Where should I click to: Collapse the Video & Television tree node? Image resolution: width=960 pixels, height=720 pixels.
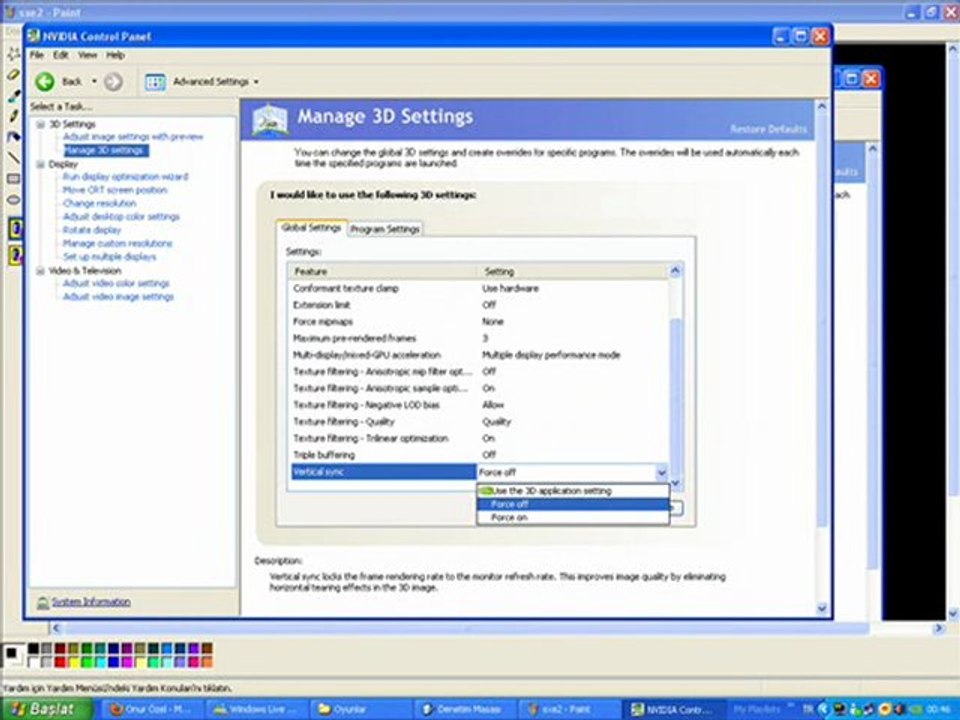[40, 271]
